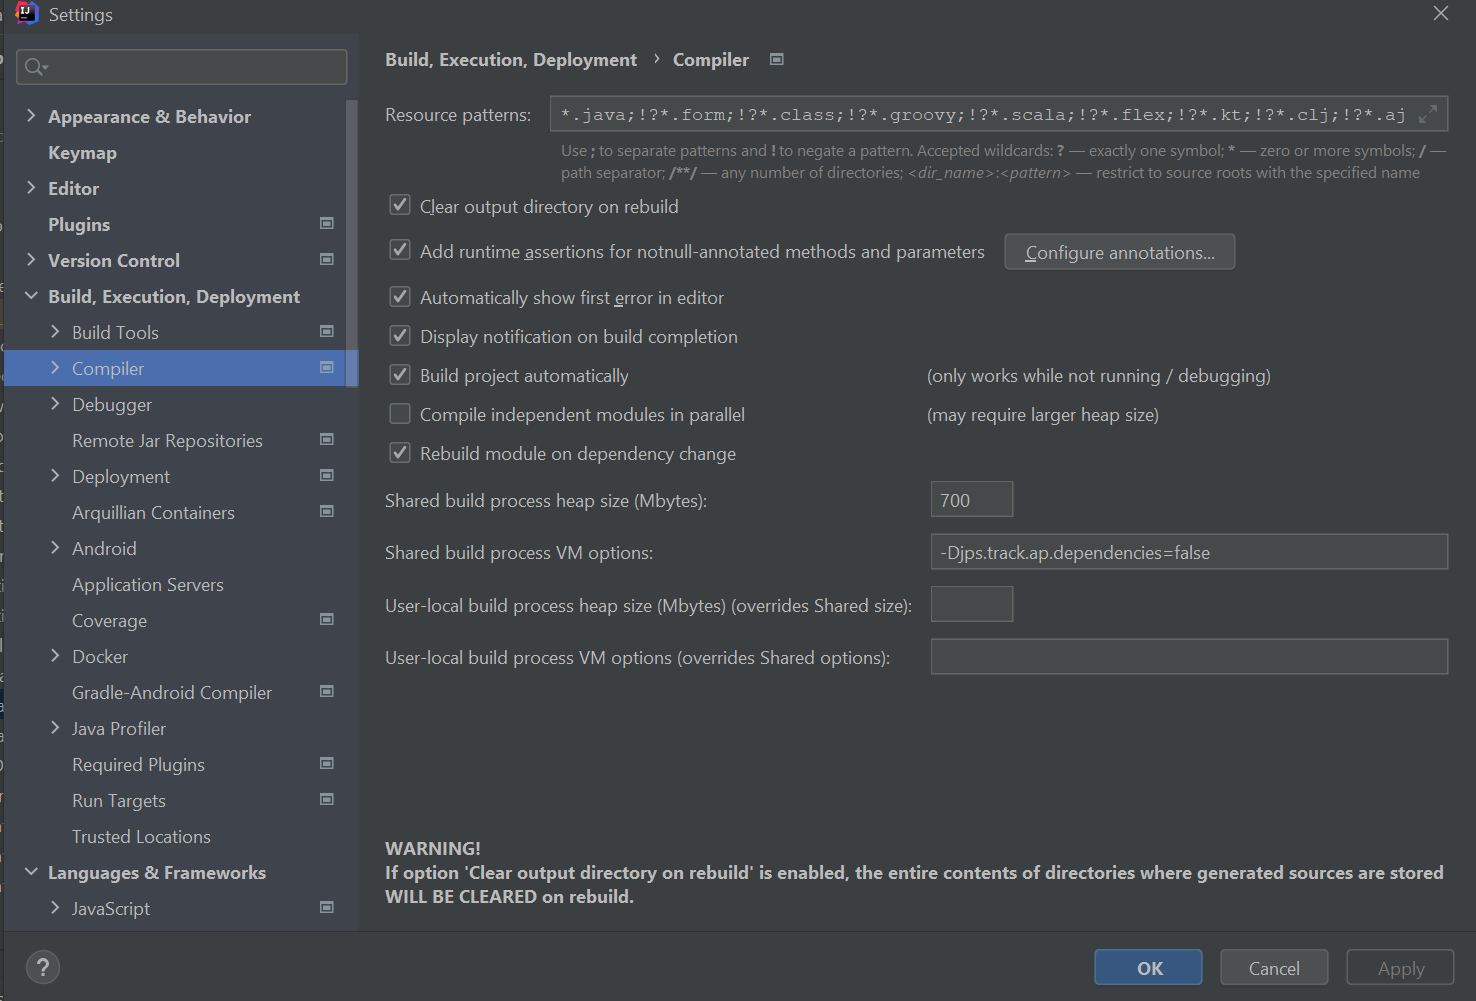Enable Compile independent modules in parallel
This screenshot has width=1476, height=1001.
tap(400, 414)
